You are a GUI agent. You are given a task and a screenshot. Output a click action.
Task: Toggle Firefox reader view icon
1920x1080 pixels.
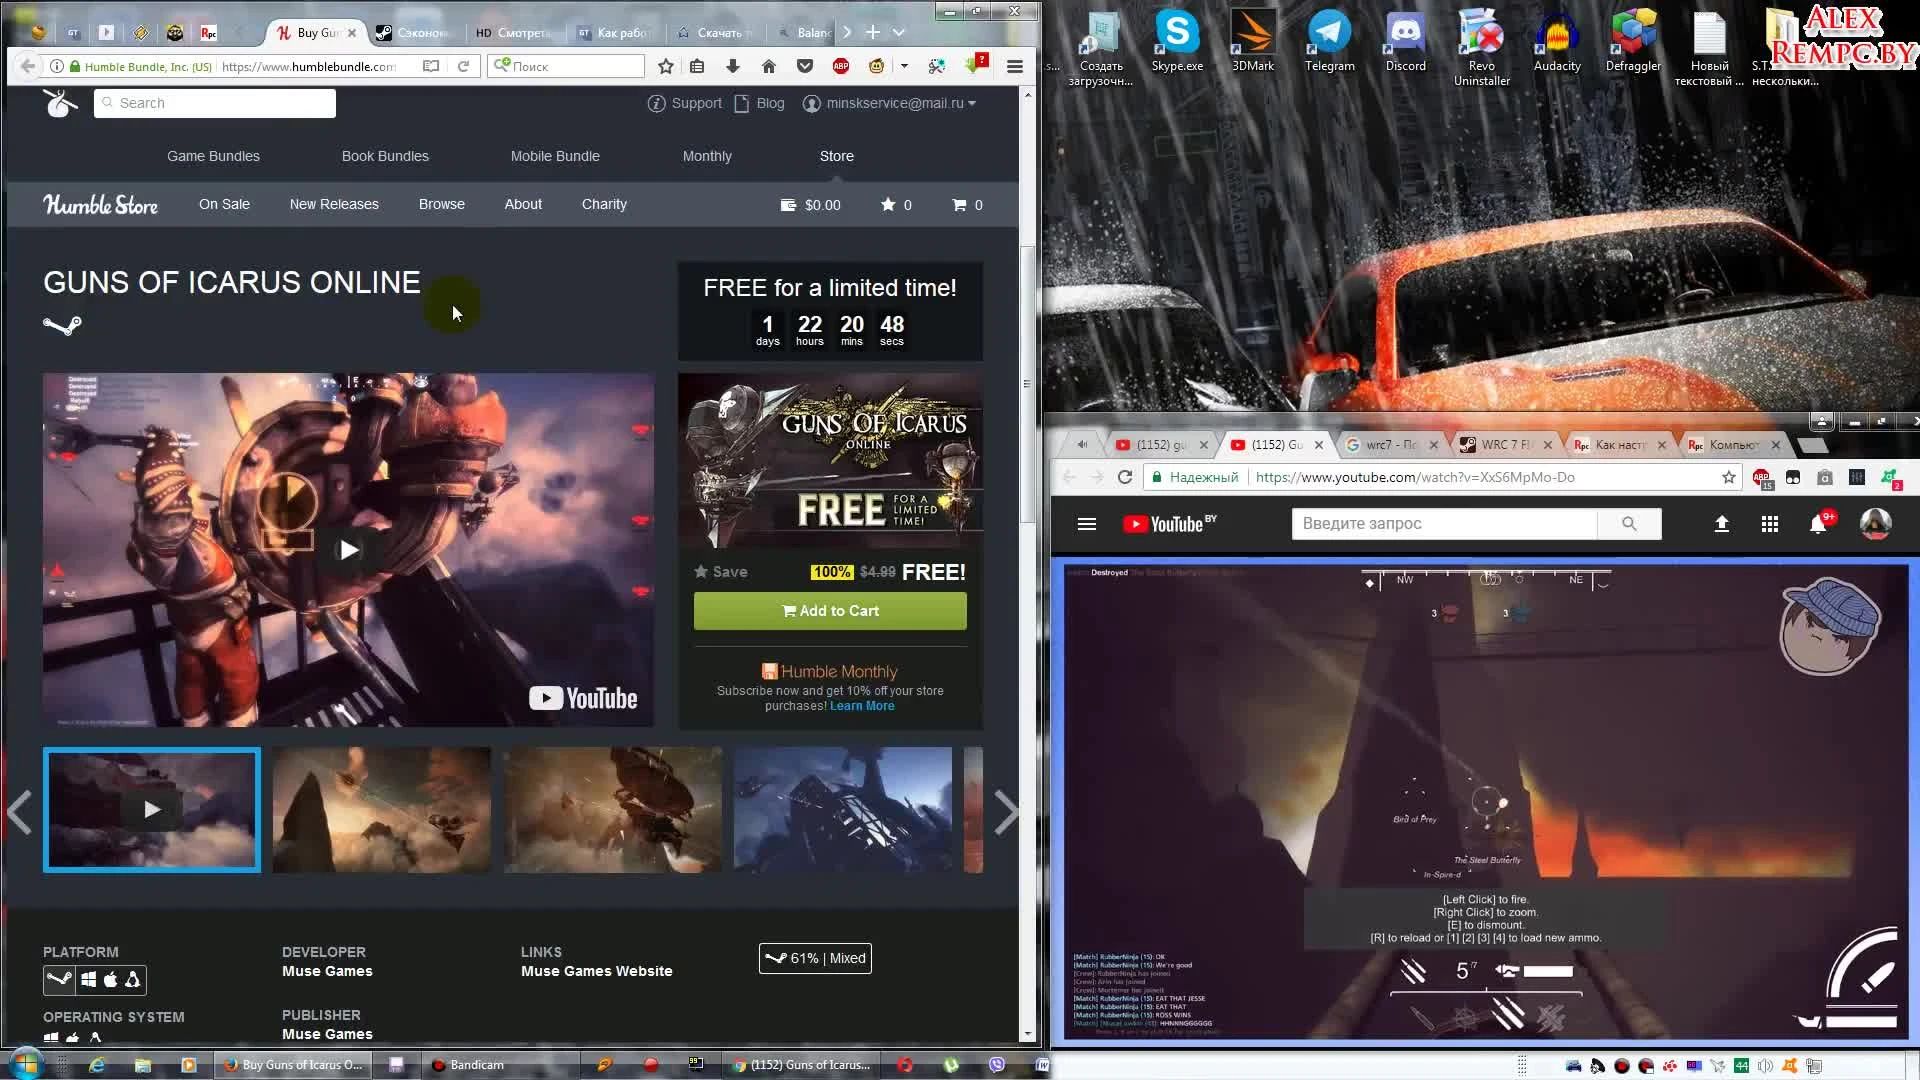tap(431, 66)
